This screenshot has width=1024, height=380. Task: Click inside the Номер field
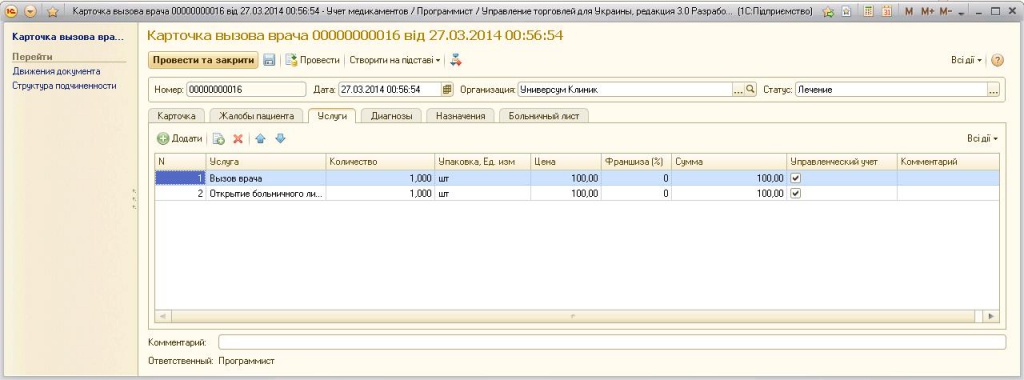point(246,89)
